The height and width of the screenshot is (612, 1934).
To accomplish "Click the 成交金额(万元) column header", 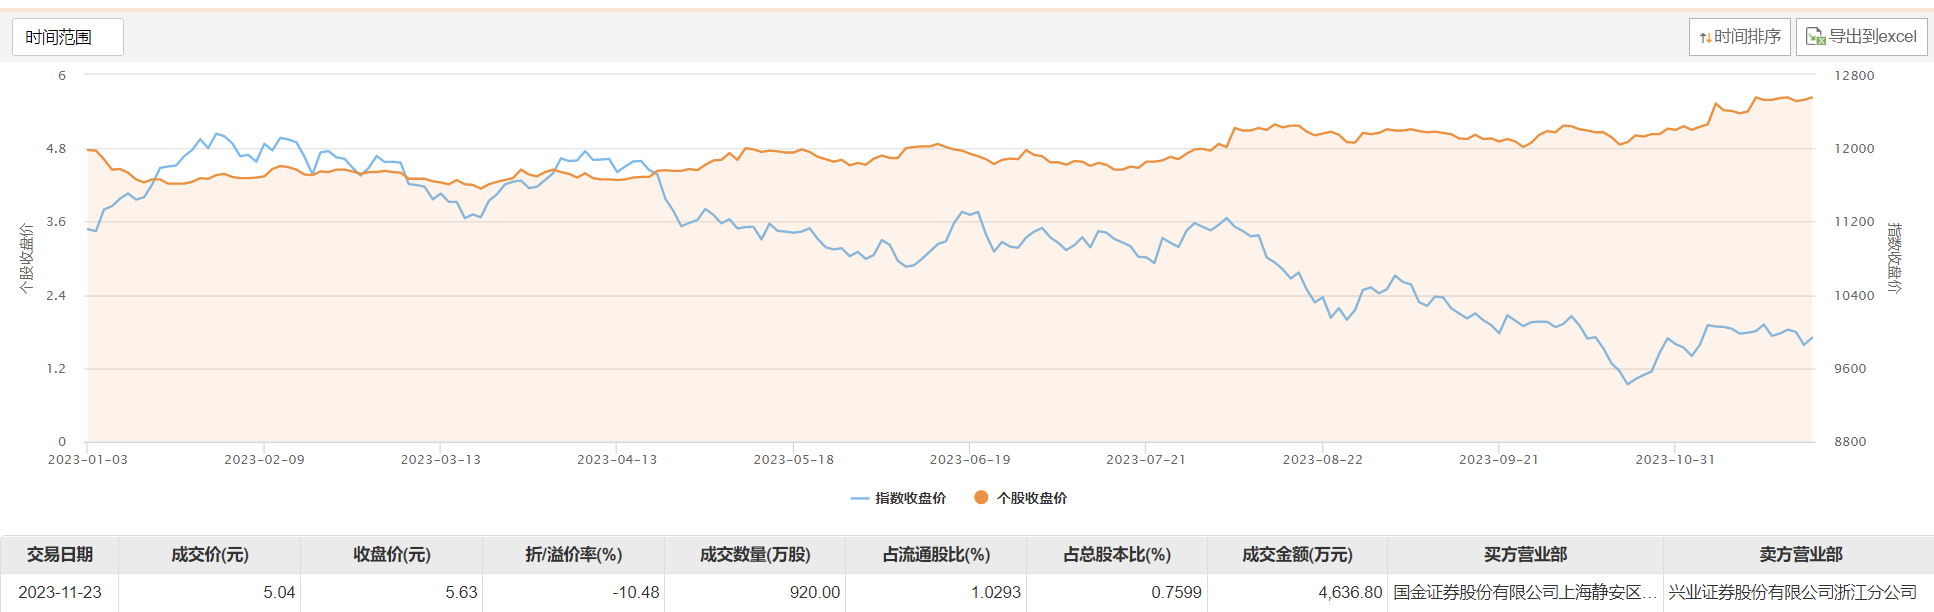I will pyautogui.click(x=1297, y=554).
